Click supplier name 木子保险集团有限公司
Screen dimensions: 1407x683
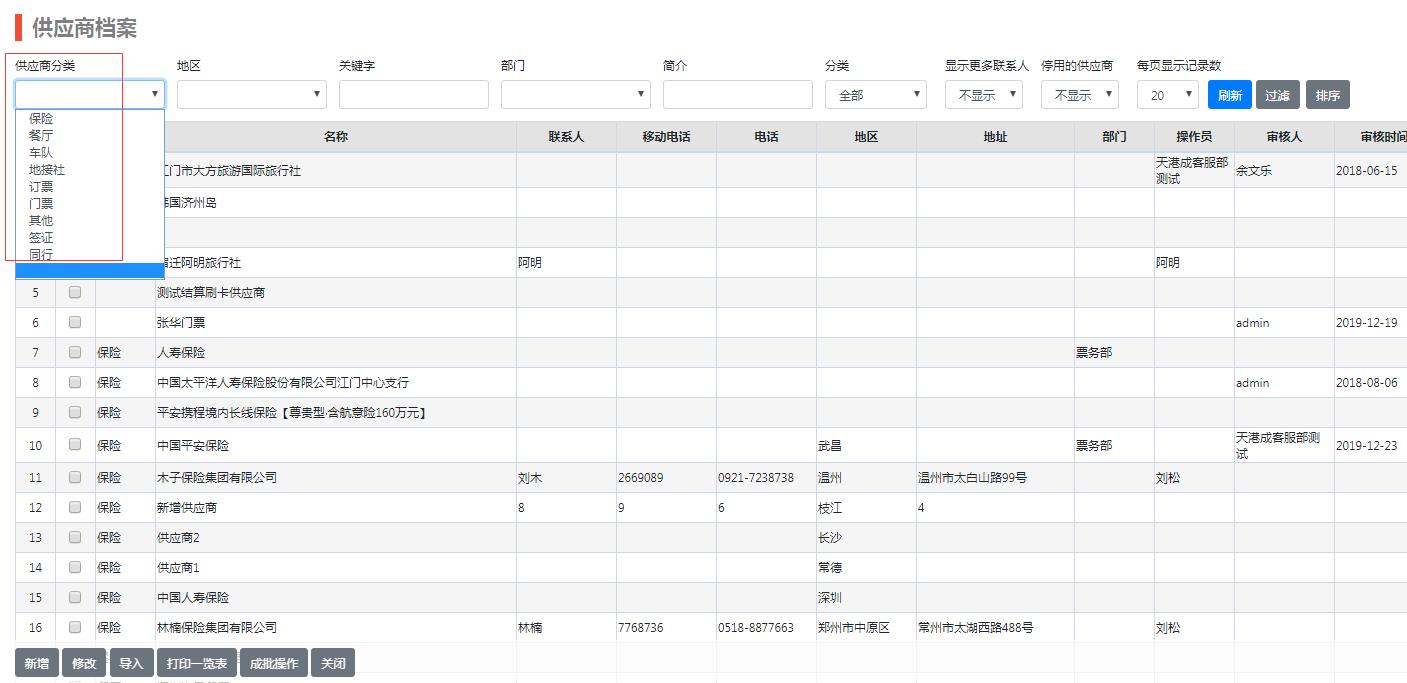(217, 478)
